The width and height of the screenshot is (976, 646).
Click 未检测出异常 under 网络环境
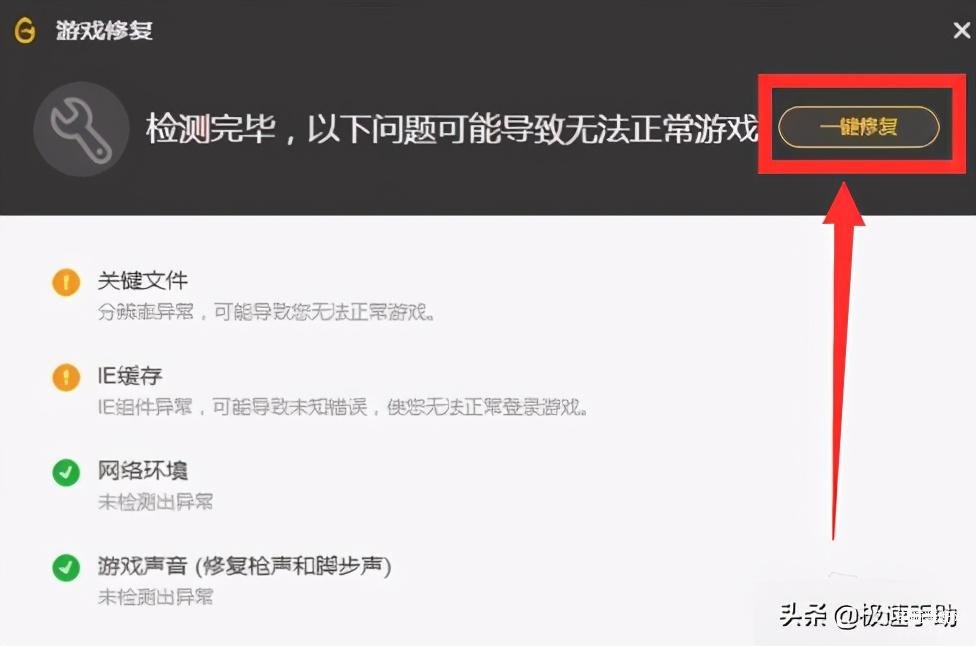coord(155,502)
